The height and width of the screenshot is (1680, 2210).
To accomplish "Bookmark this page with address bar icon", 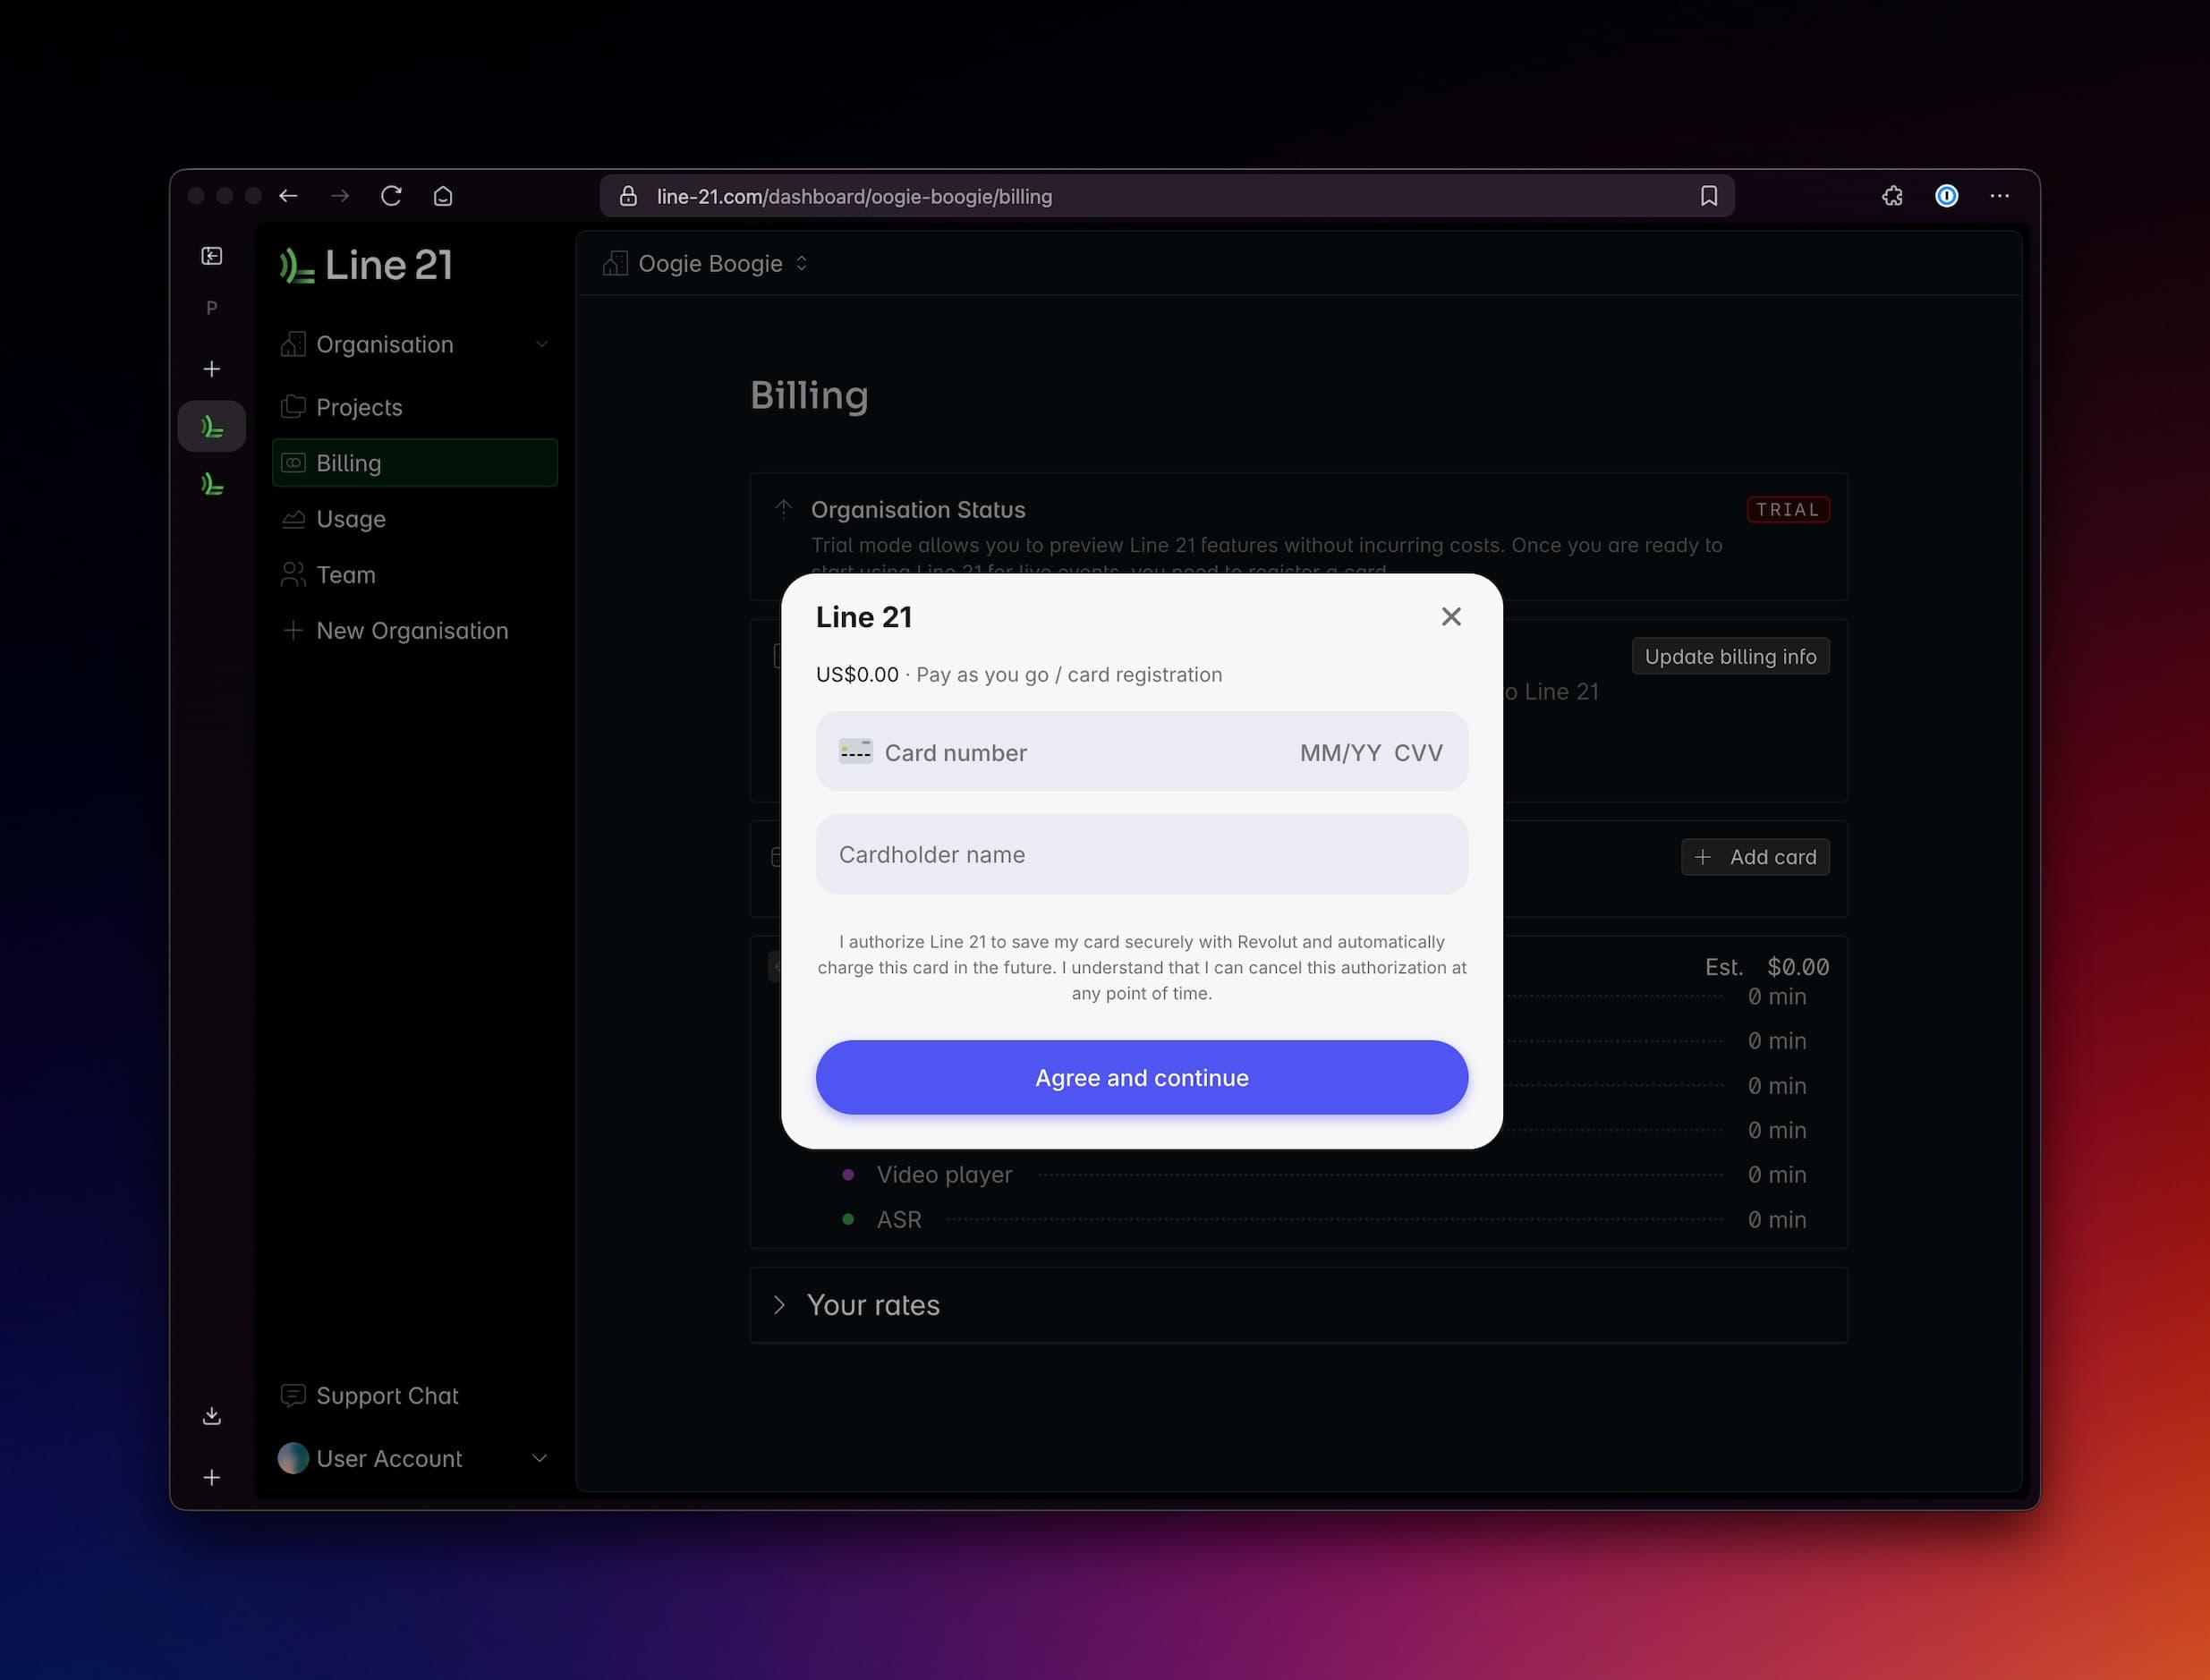I will [1708, 196].
